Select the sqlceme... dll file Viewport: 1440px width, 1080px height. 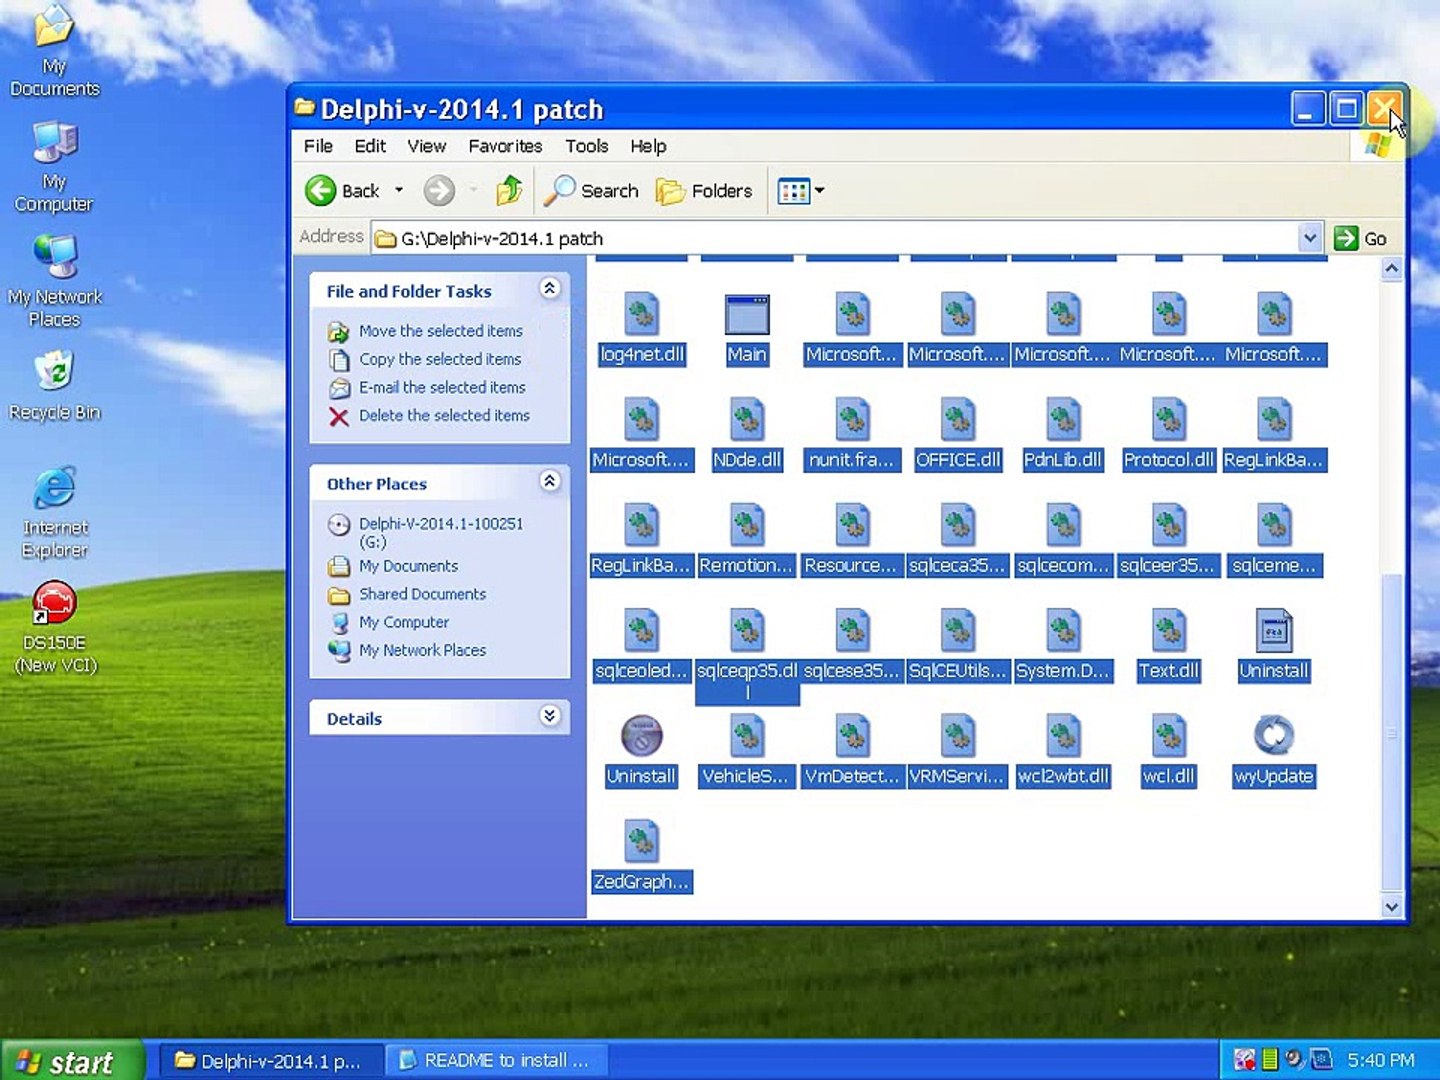[1274, 539]
